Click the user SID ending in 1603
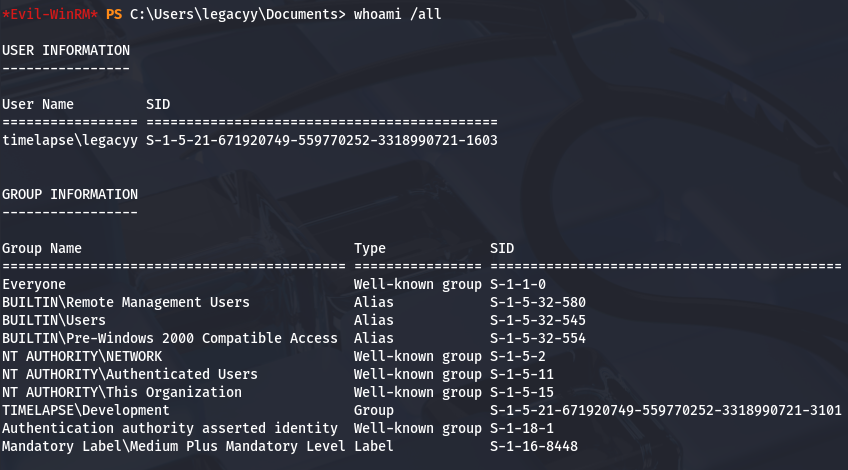Viewport: 848px width, 470px height. click(x=321, y=140)
